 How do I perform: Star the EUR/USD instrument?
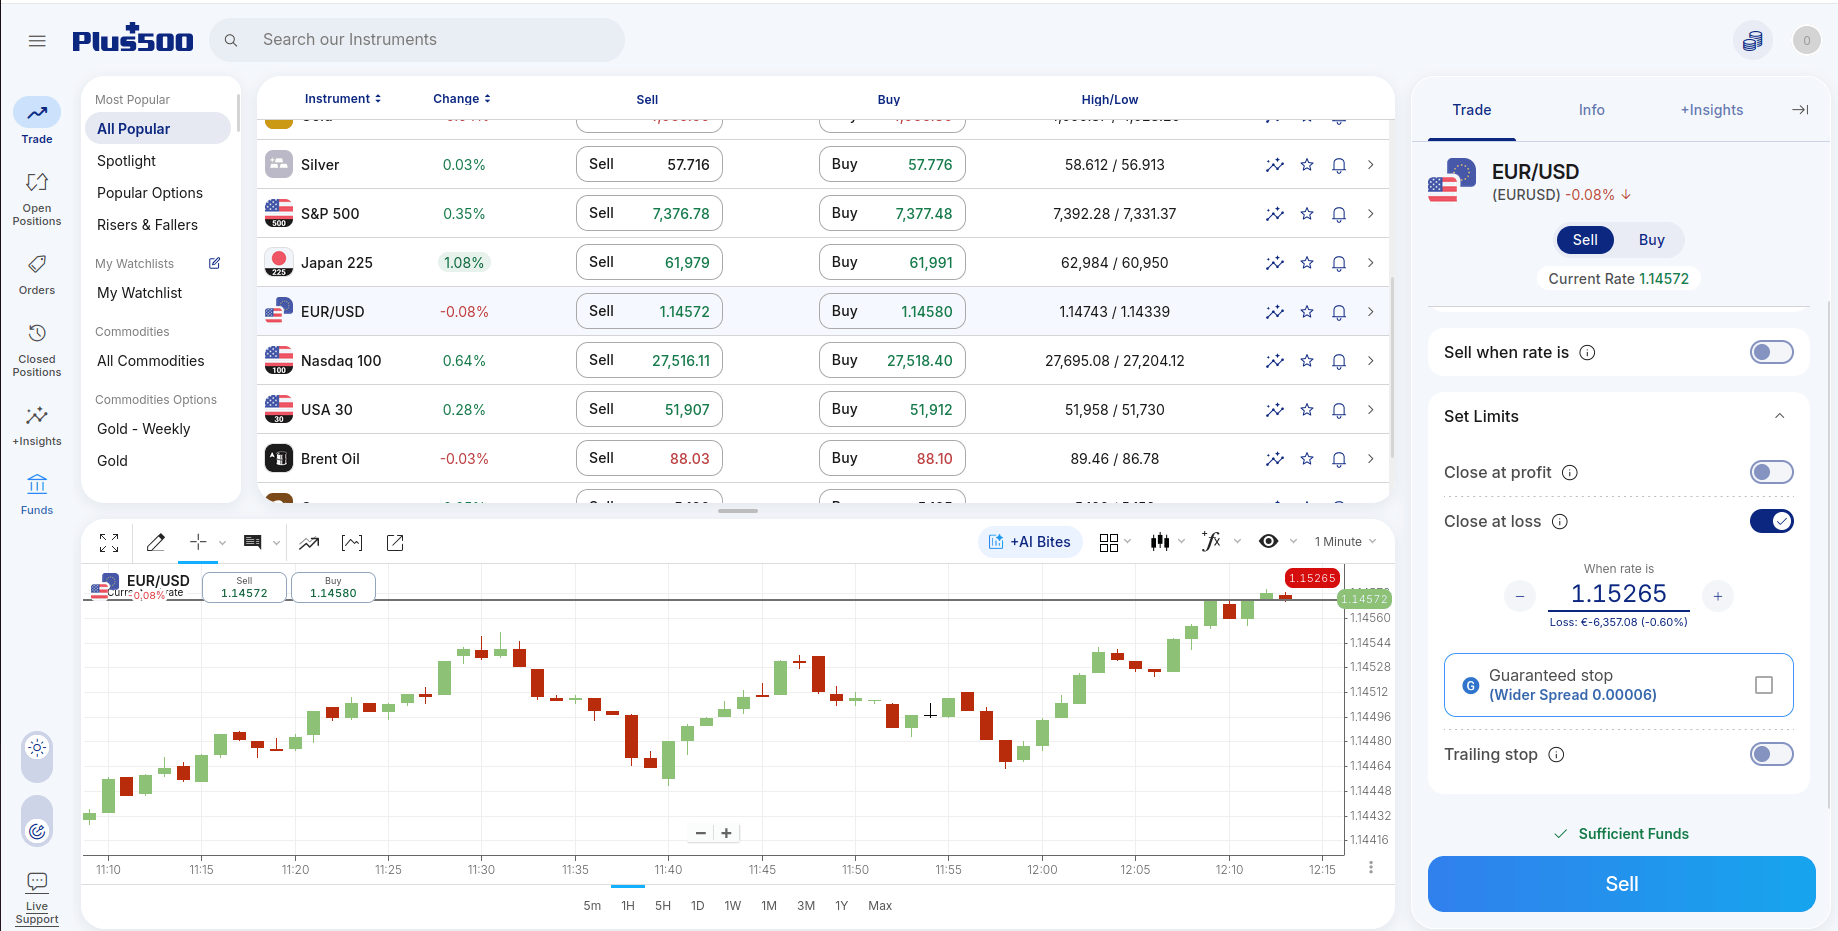pos(1307,312)
